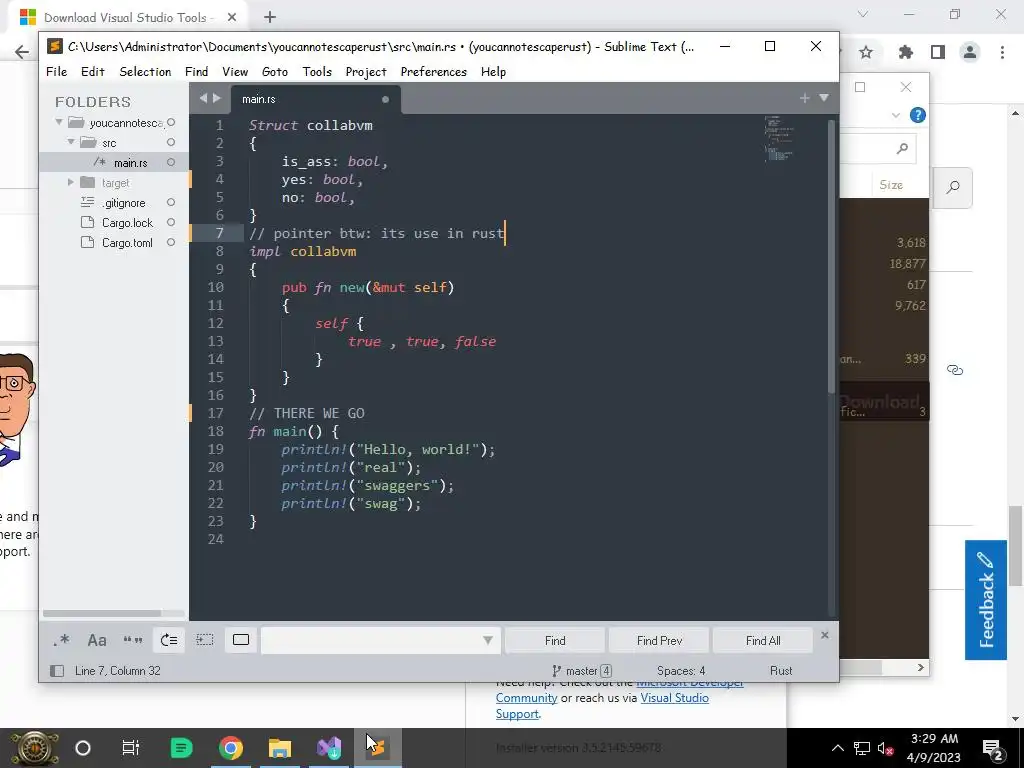Toggle case sensitive search
Viewport: 1024px width, 768px height.
(x=97, y=640)
